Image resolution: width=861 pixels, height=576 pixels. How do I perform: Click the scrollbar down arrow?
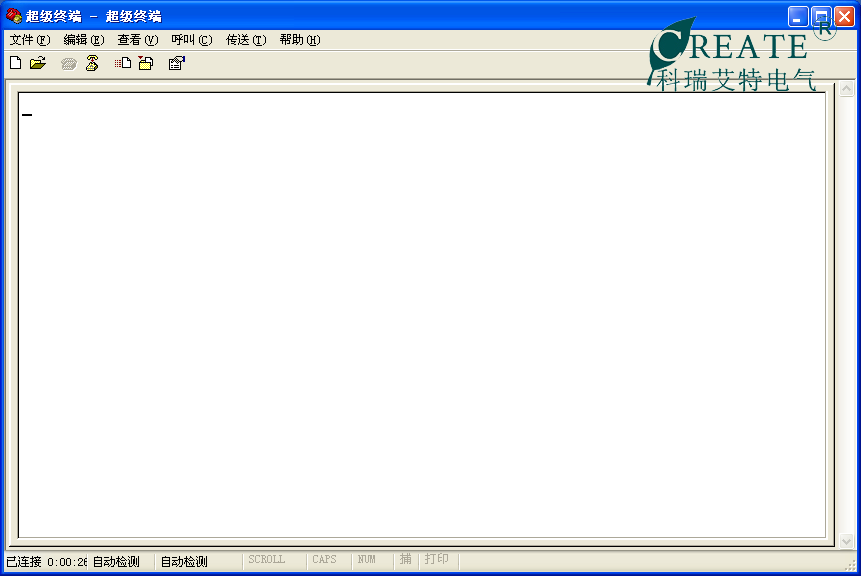tap(847, 541)
